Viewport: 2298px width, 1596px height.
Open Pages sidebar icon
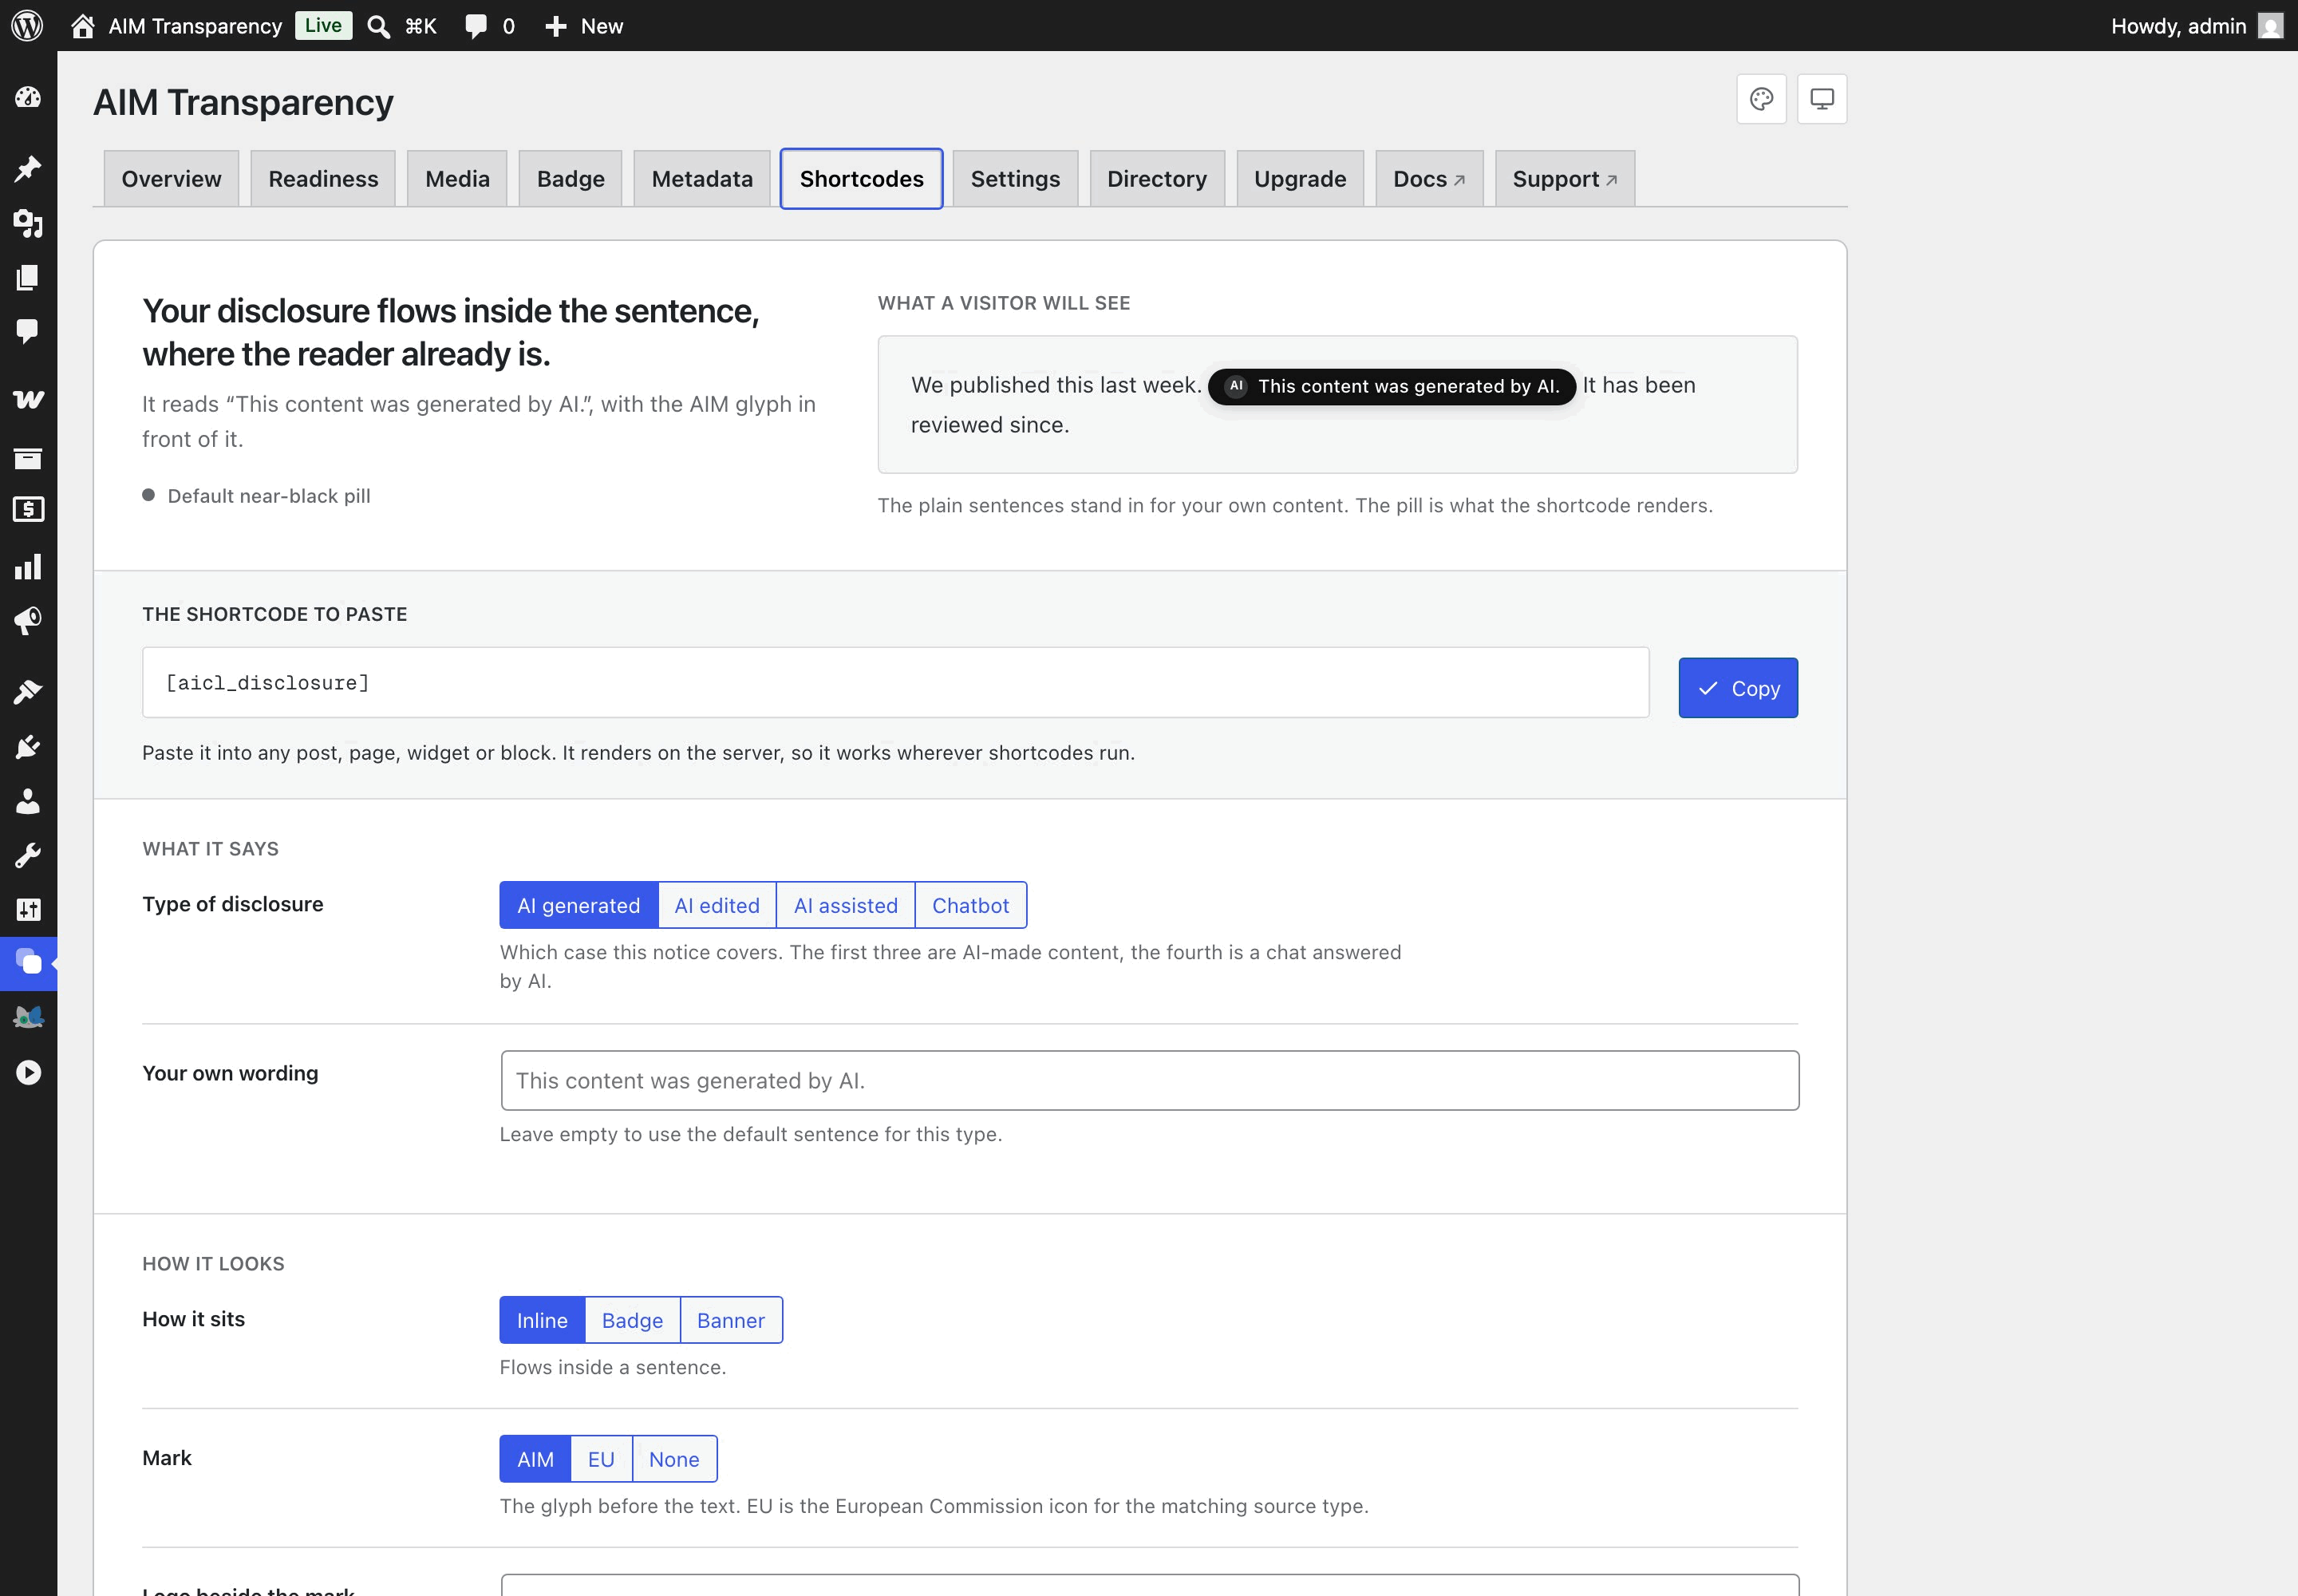(x=28, y=277)
